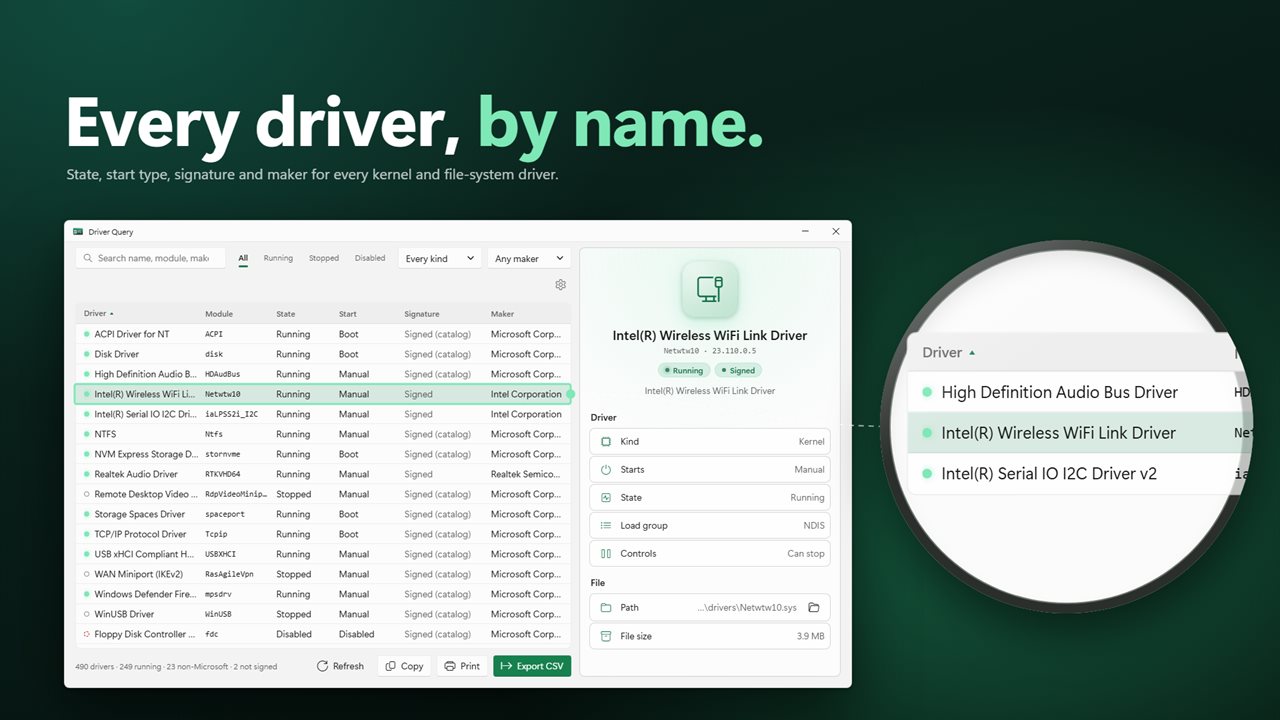Click status dot of Floppy Disk Controller row

pos(87,634)
